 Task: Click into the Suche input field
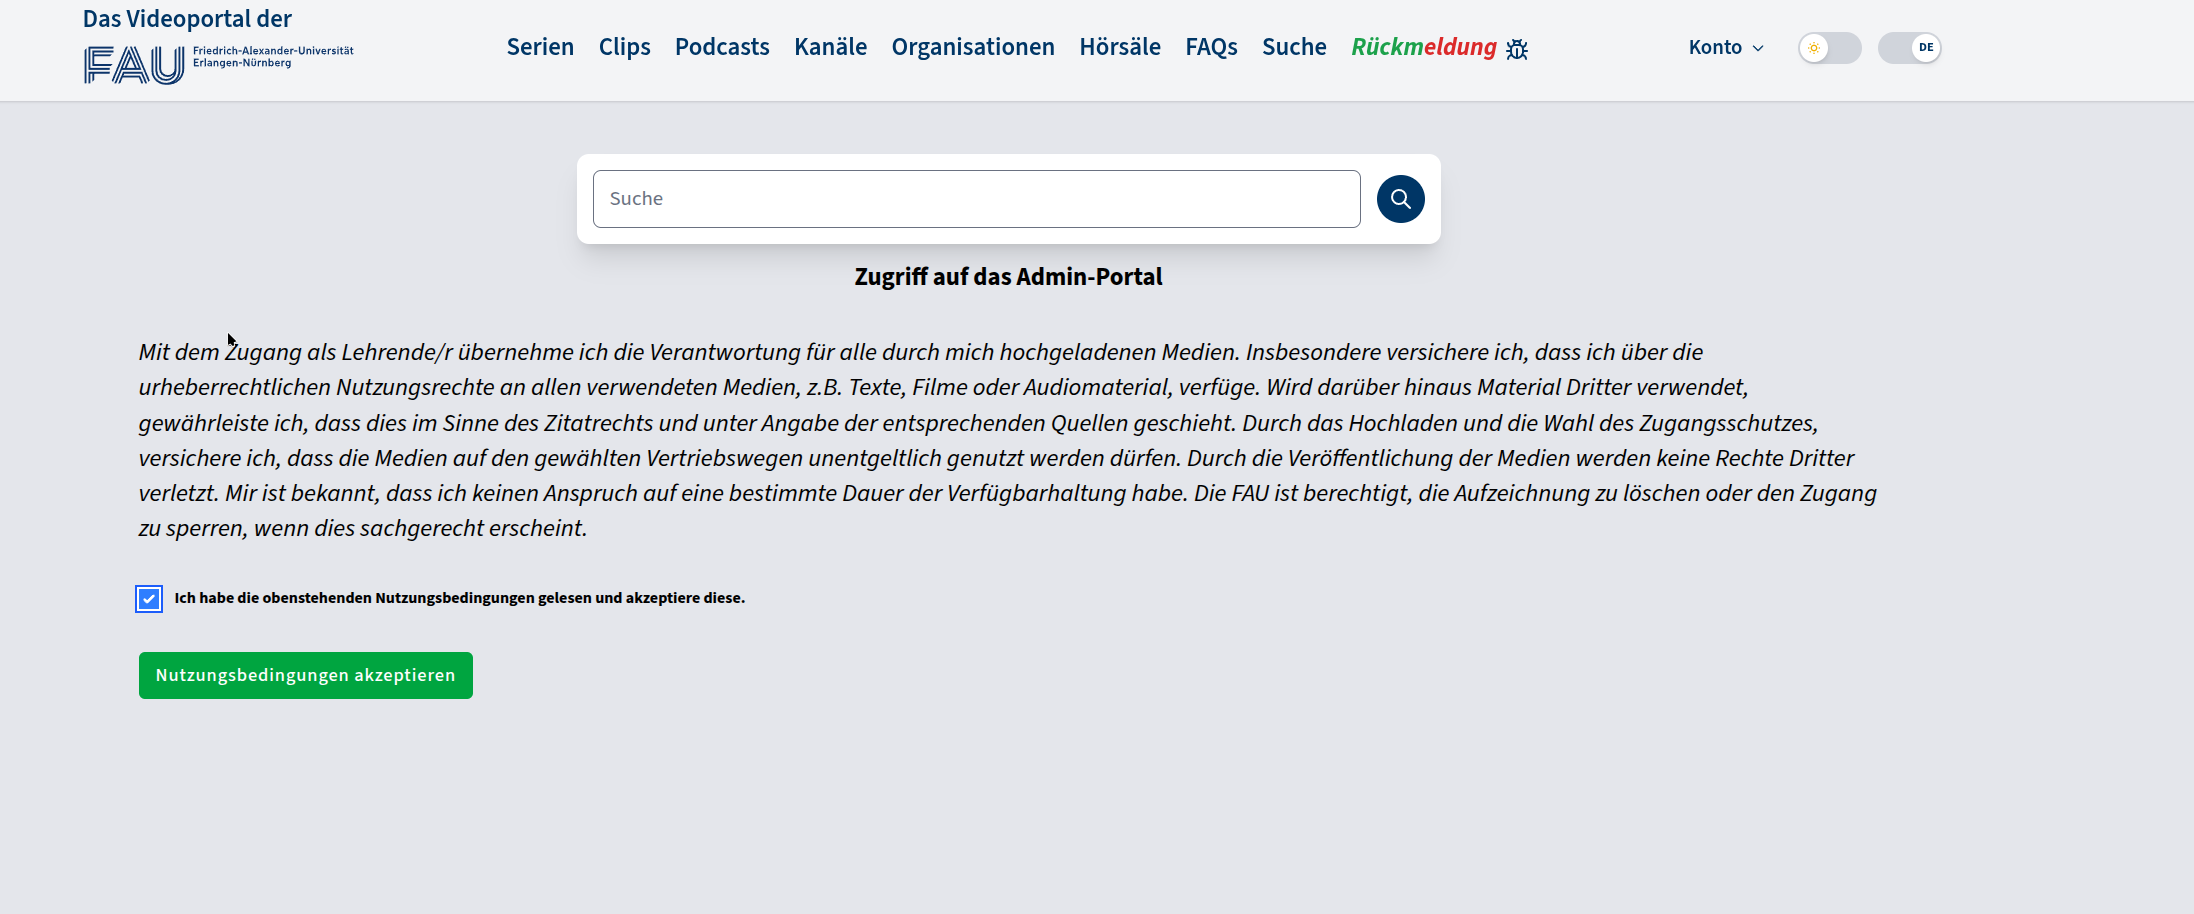(x=976, y=199)
